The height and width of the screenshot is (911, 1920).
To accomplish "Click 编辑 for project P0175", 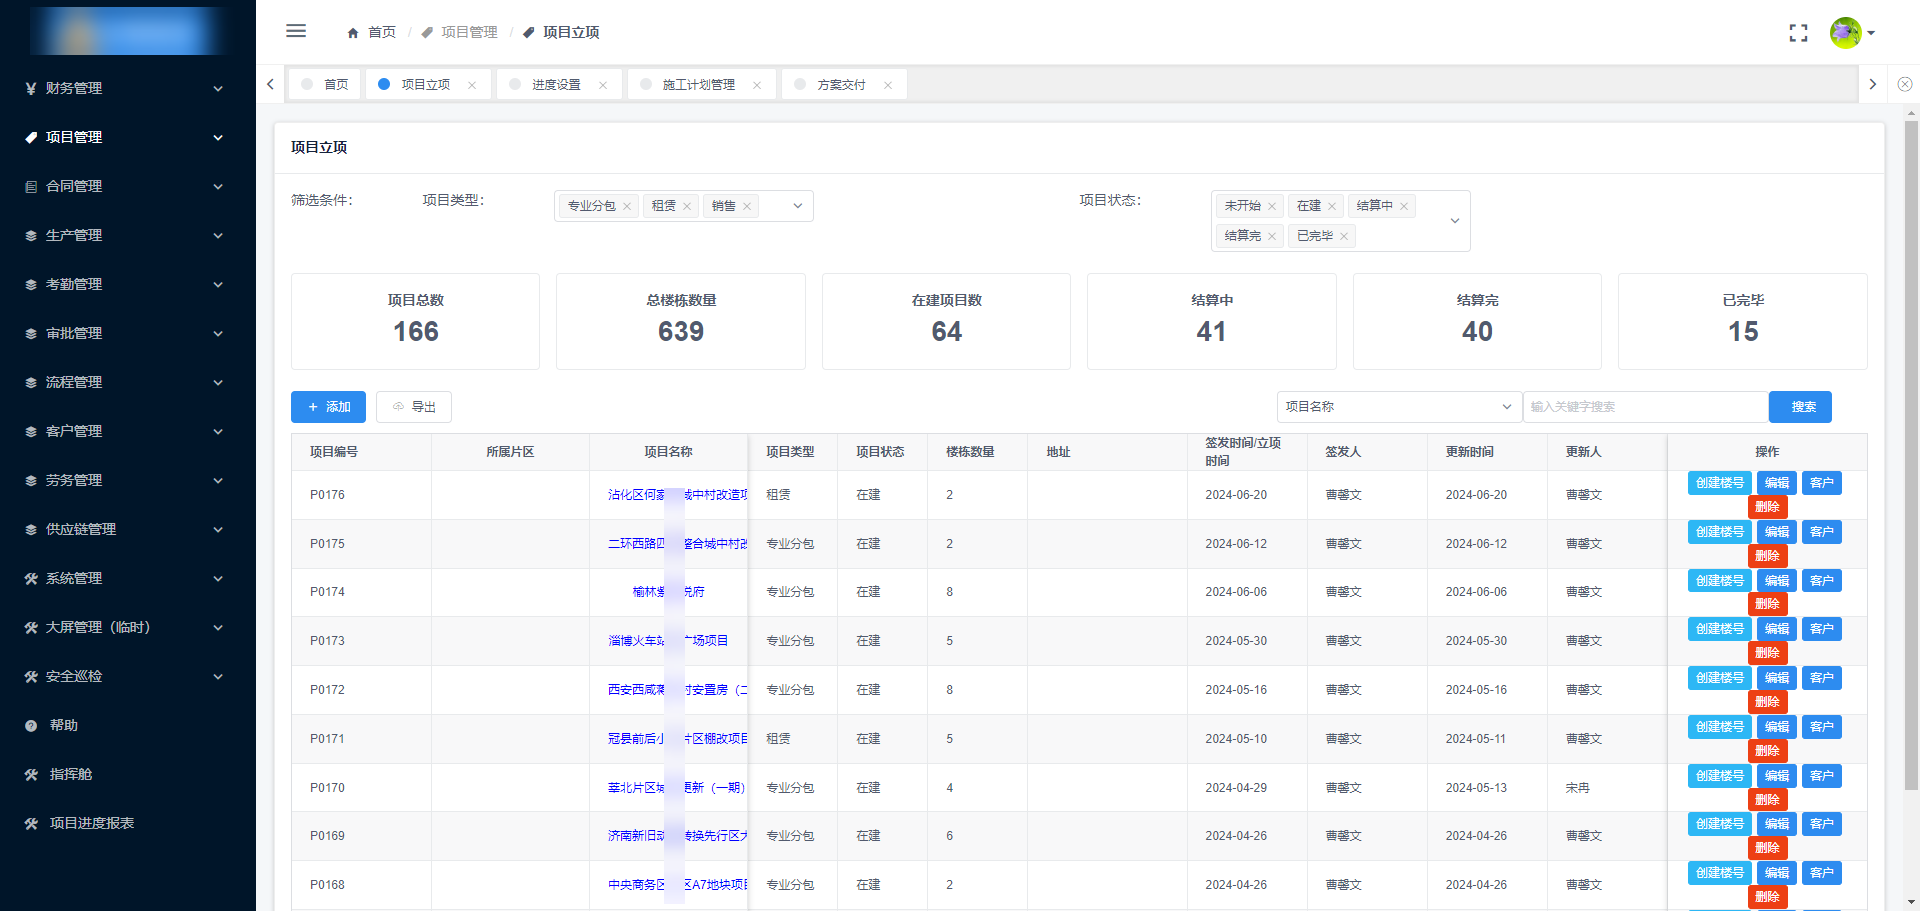I will pyautogui.click(x=1777, y=532).
